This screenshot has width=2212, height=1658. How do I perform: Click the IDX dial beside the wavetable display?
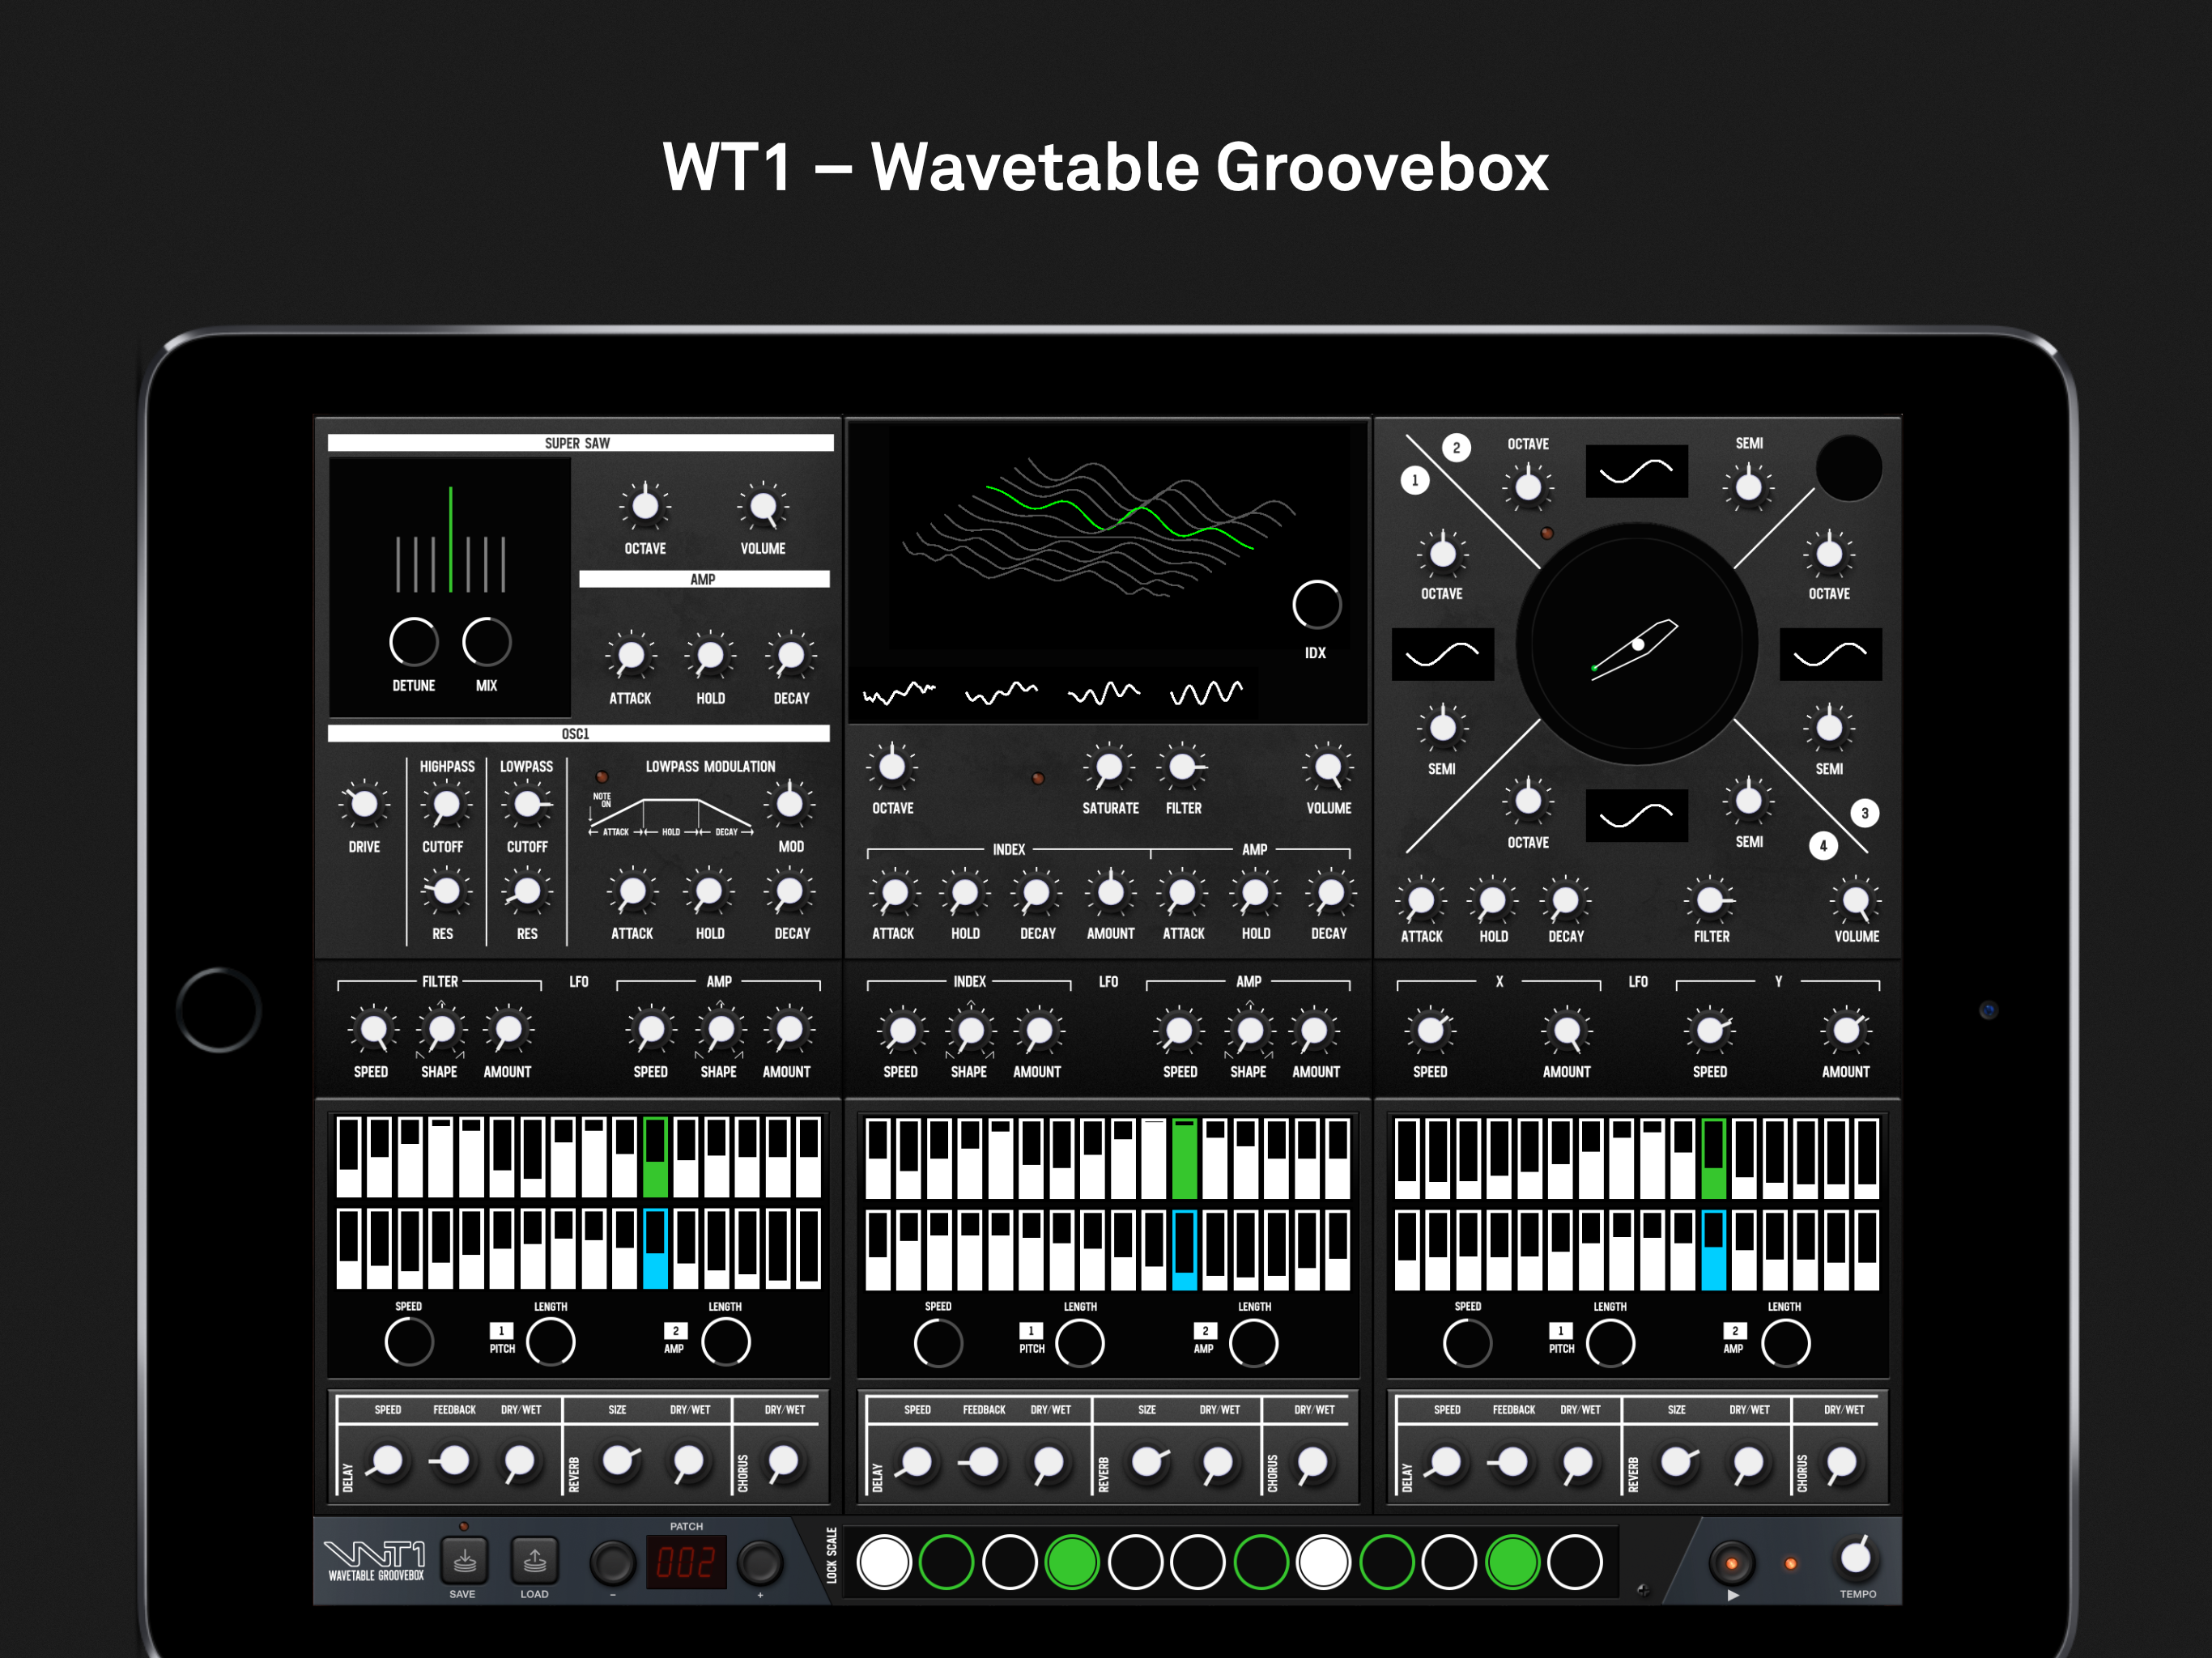[x=1316, y=605]
